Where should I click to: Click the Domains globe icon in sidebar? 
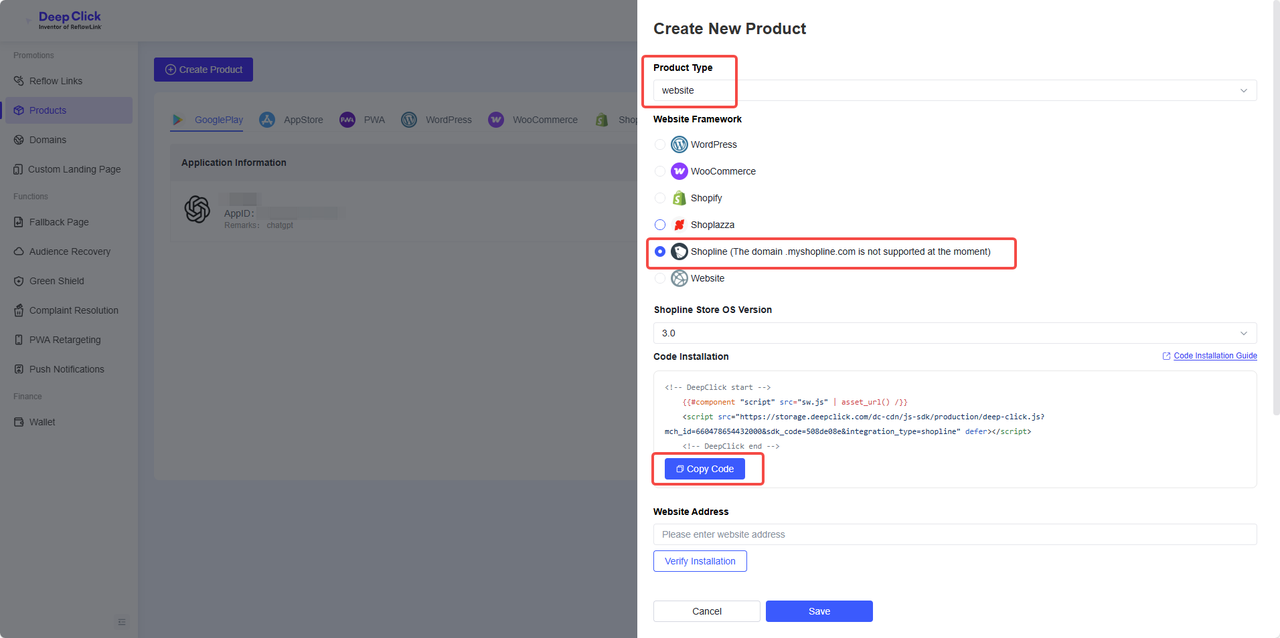click(19, 140)
